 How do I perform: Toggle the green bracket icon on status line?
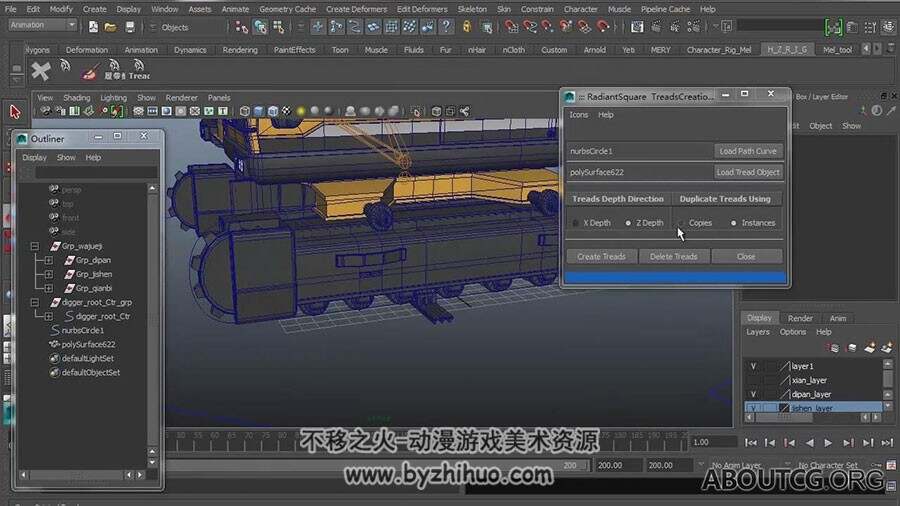tap(833, 27)
